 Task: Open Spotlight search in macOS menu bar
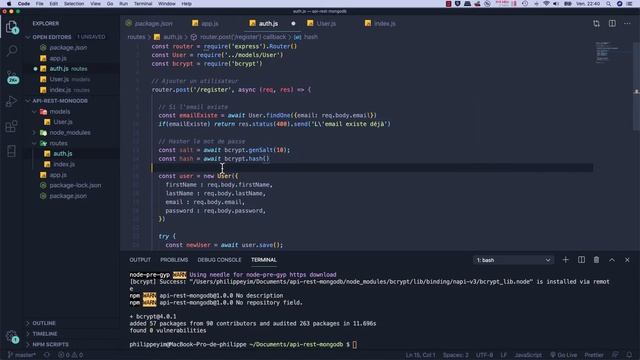point(609,4)
